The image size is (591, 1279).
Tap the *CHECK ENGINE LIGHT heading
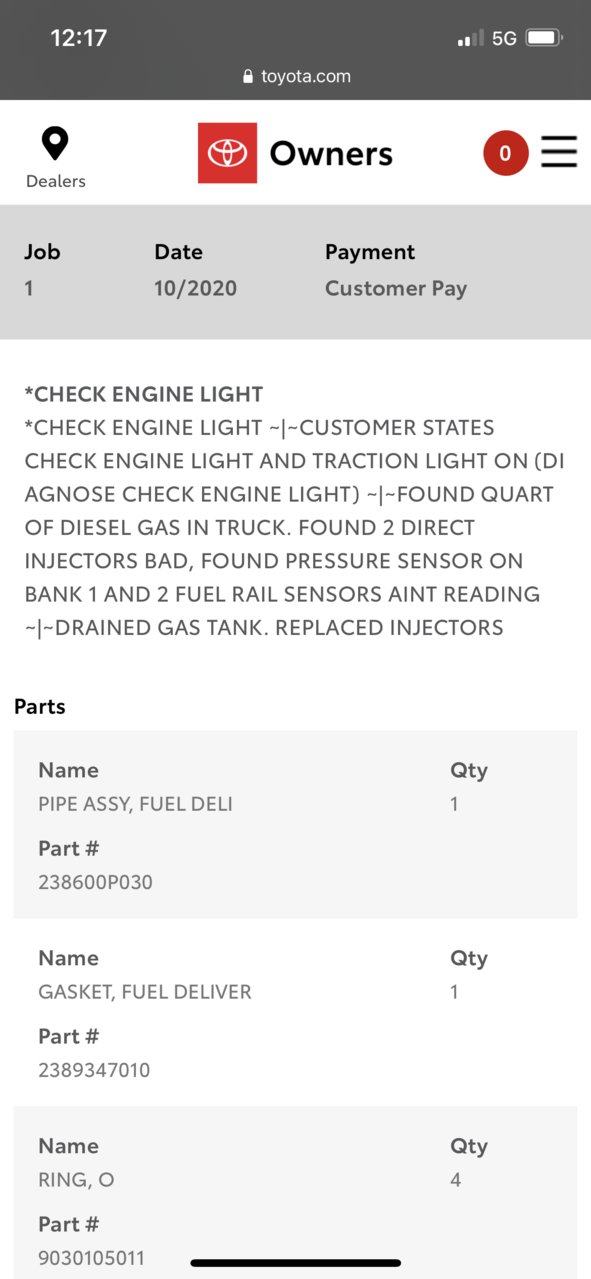coord(144,394)
